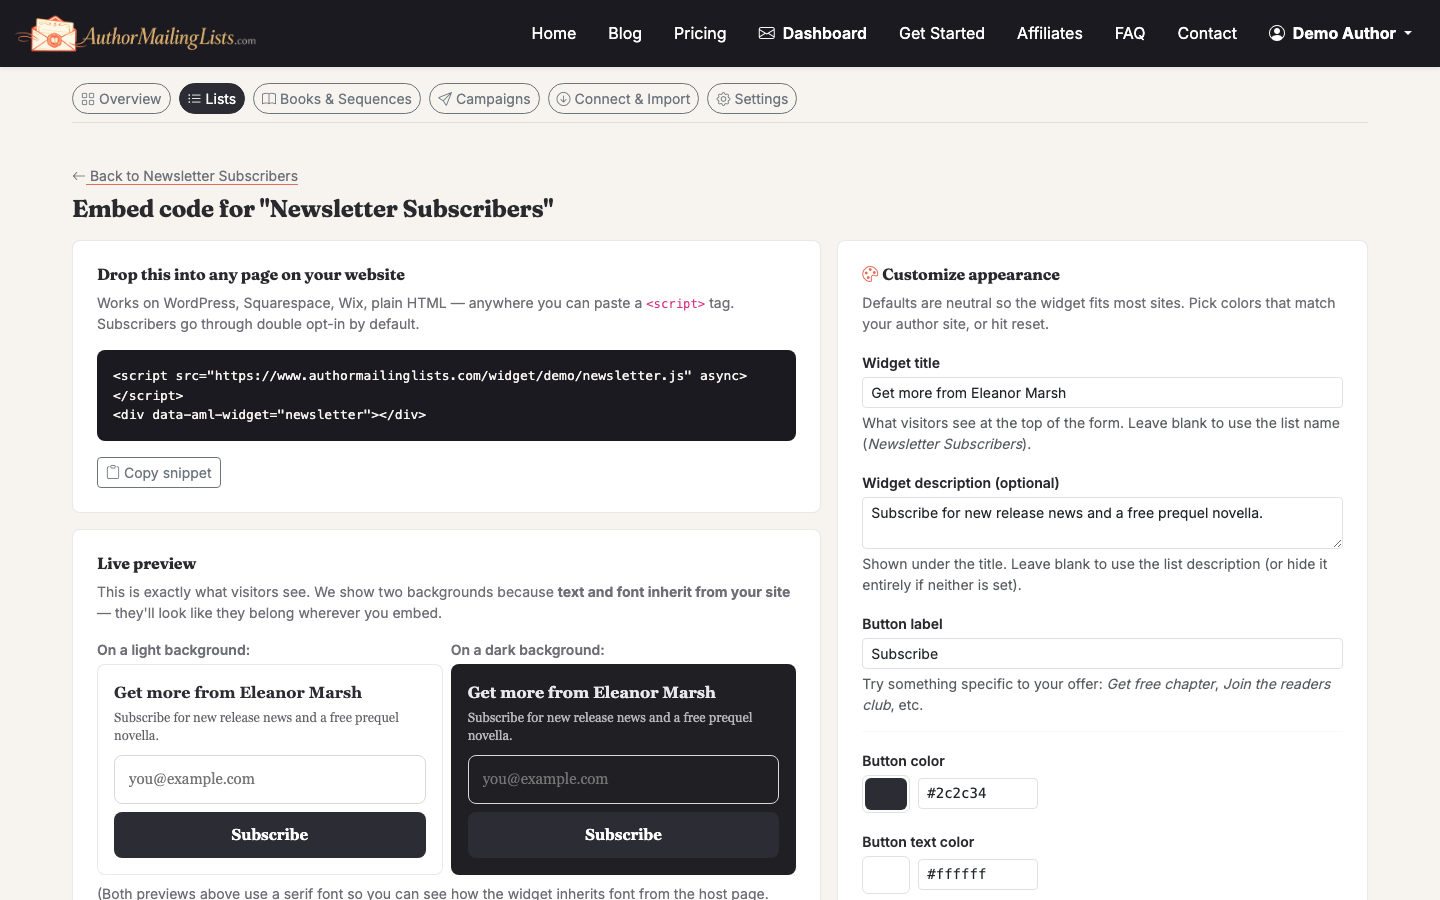Click the dark preview email field
This screenshot has height=900, width=1440.
tap(623, 779)
